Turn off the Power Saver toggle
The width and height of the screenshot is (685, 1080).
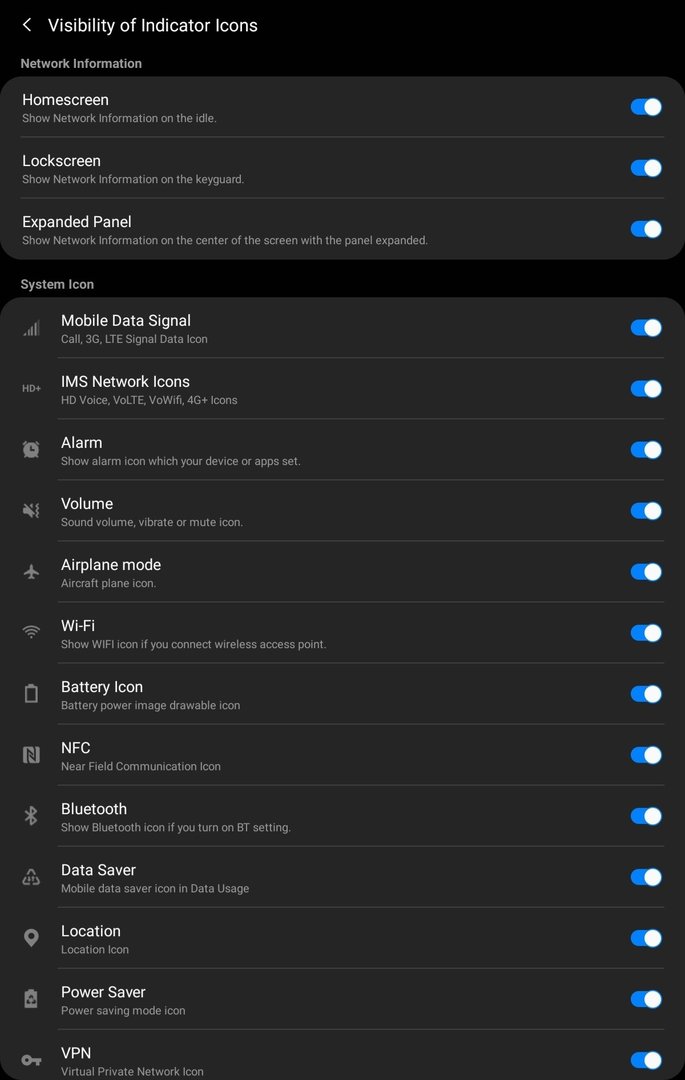646,999
